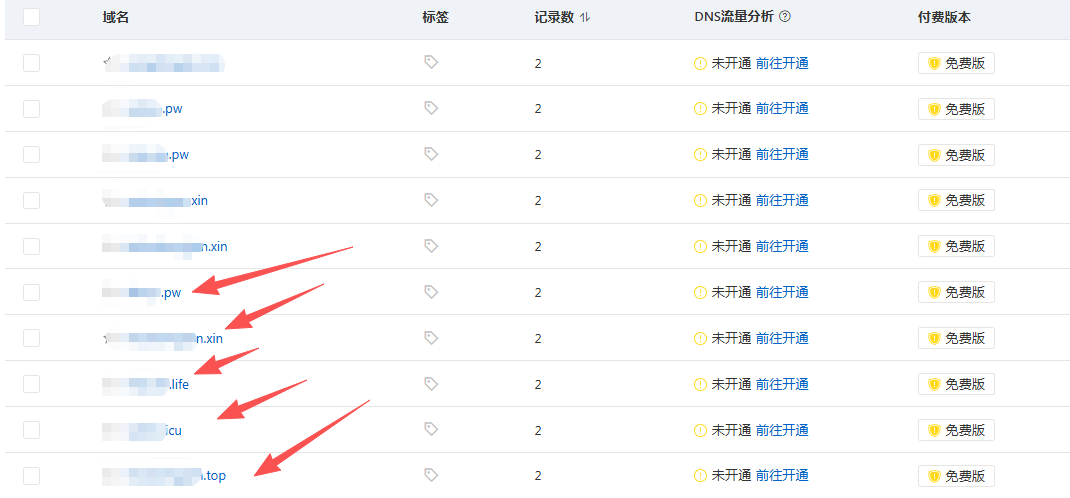Enable the checkbox for the .top domain
Image resolution: width=1070 pixels, height=498 pixels.
point(31,476)
